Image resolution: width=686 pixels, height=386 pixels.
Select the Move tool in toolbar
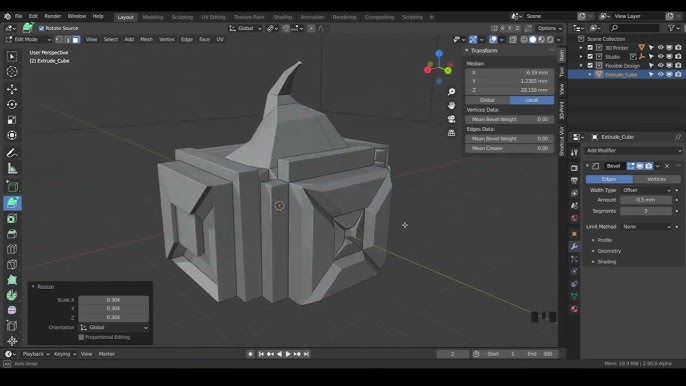(x=12, y=89)
